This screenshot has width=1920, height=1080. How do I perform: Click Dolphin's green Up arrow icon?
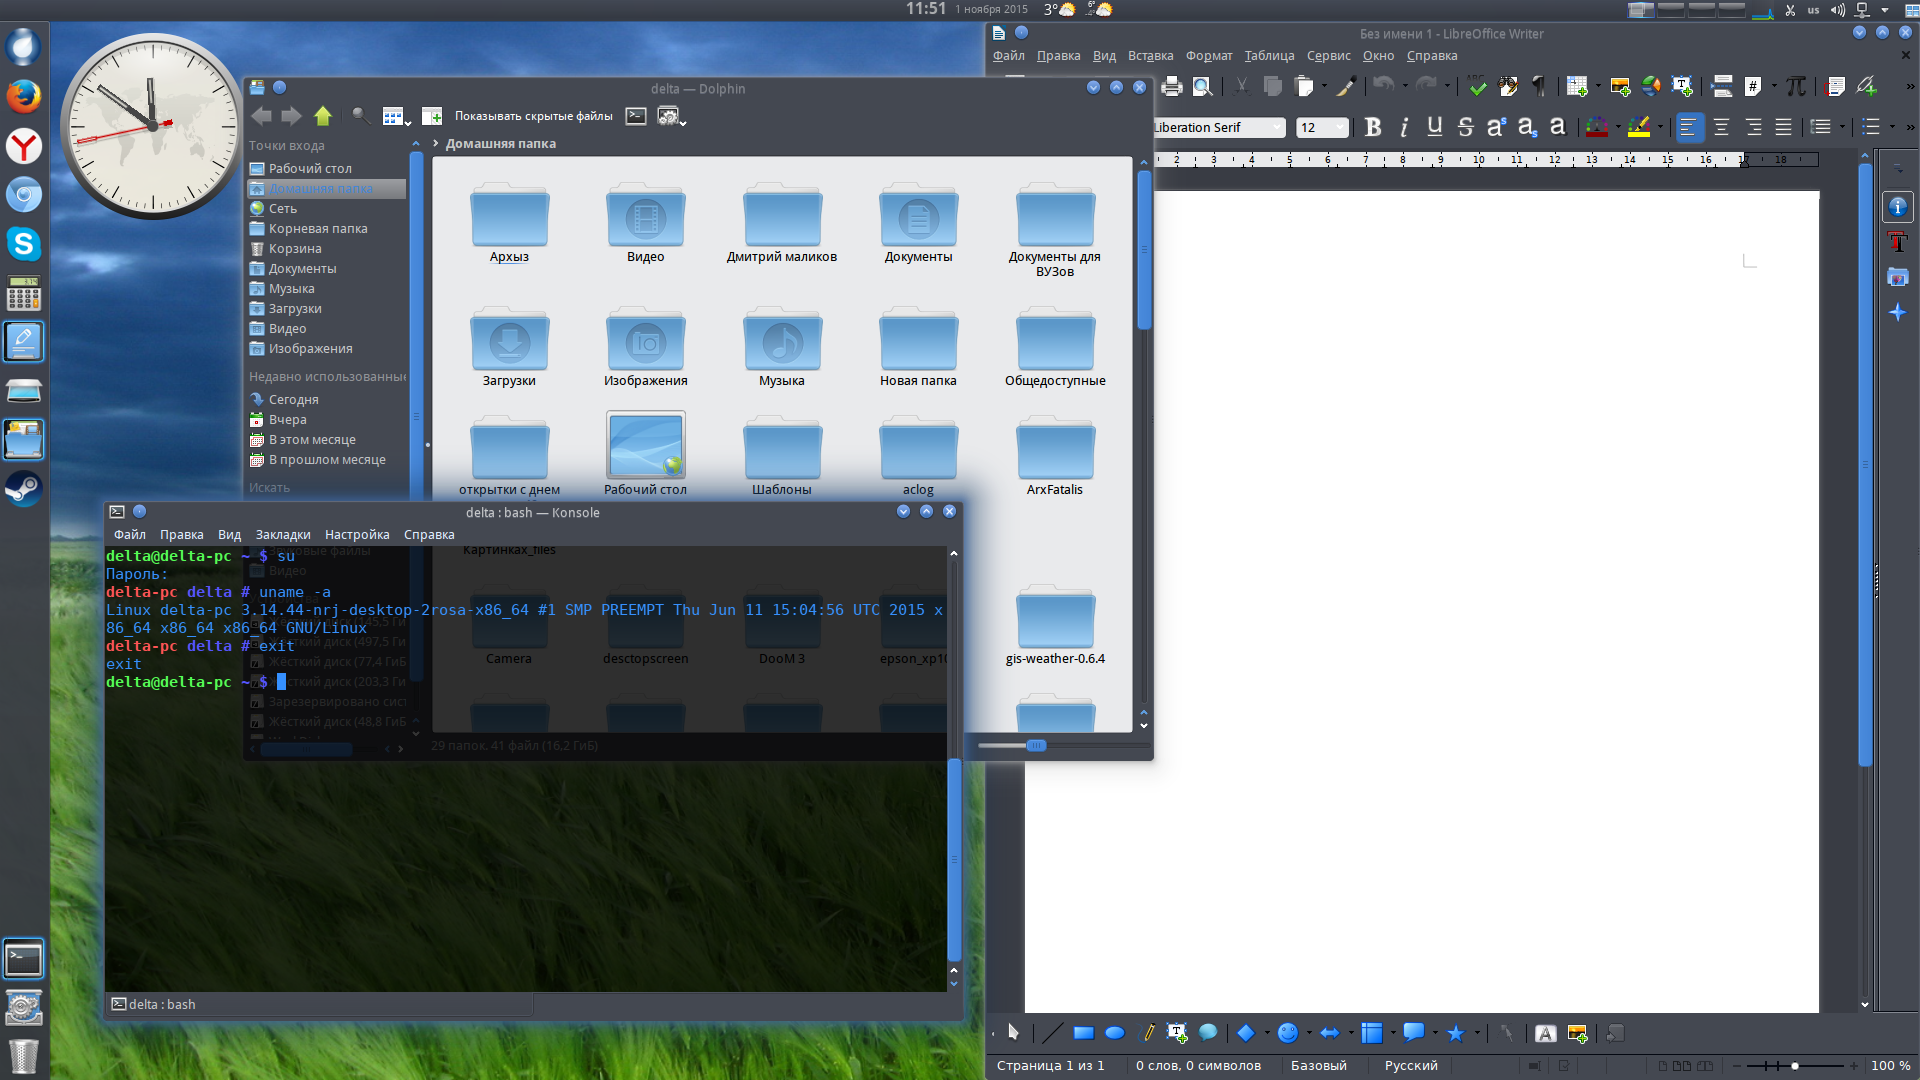pyautogui.click(x=322, y=117)
